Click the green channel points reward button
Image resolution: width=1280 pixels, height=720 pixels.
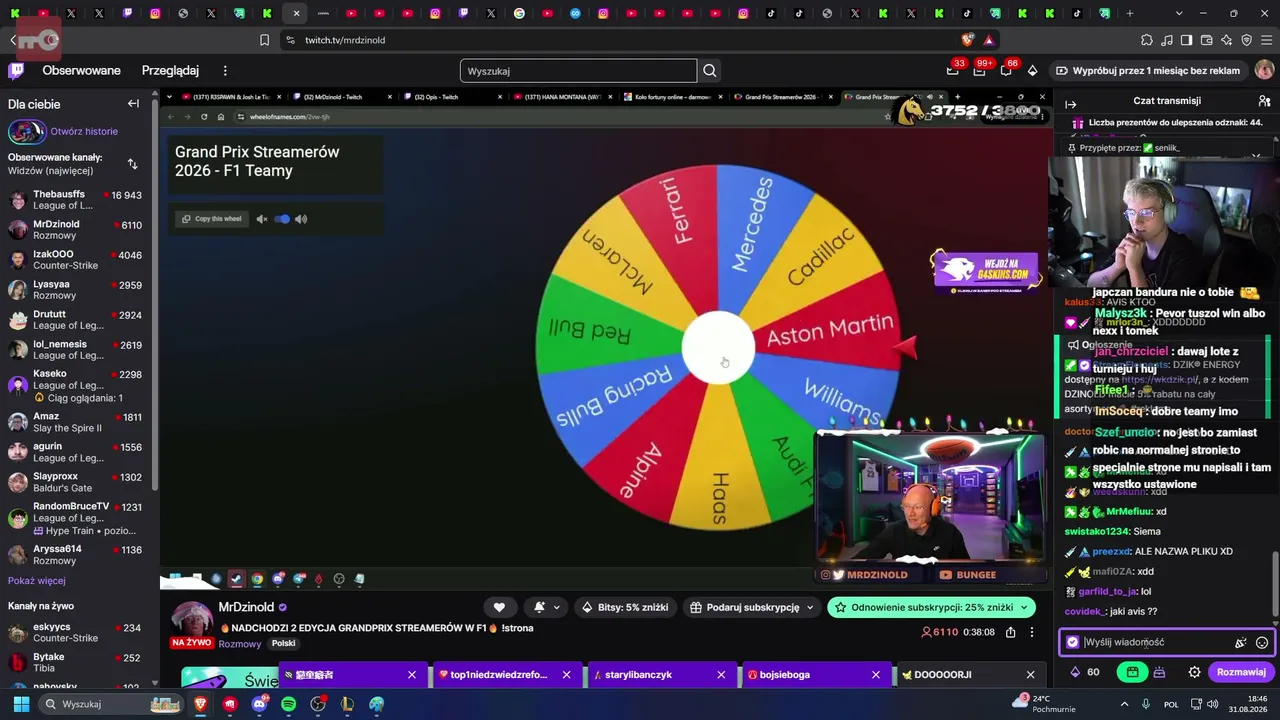pos(1132,672)
